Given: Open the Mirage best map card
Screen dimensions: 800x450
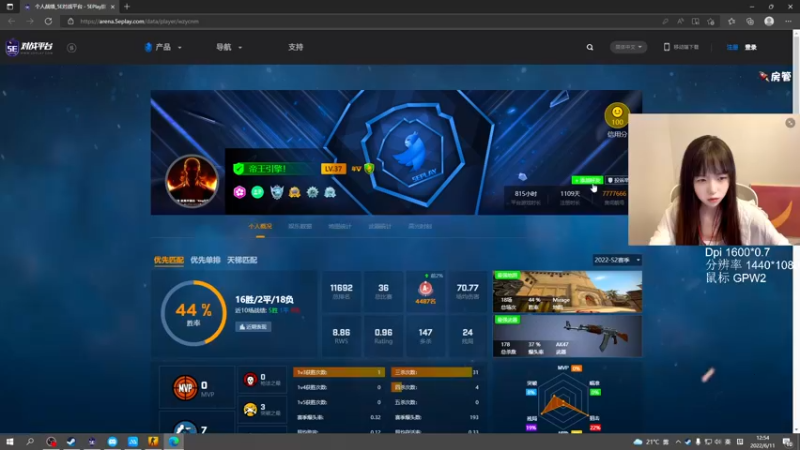Looking at the screenshot, I should pyautogui.click(x=567, y=291).
